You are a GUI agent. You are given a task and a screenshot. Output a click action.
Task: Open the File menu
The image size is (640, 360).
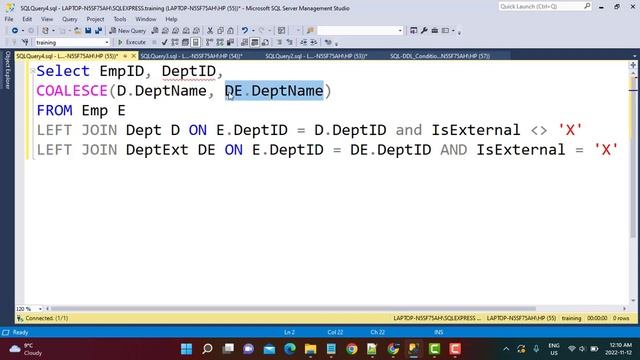[x=9, y=19]
